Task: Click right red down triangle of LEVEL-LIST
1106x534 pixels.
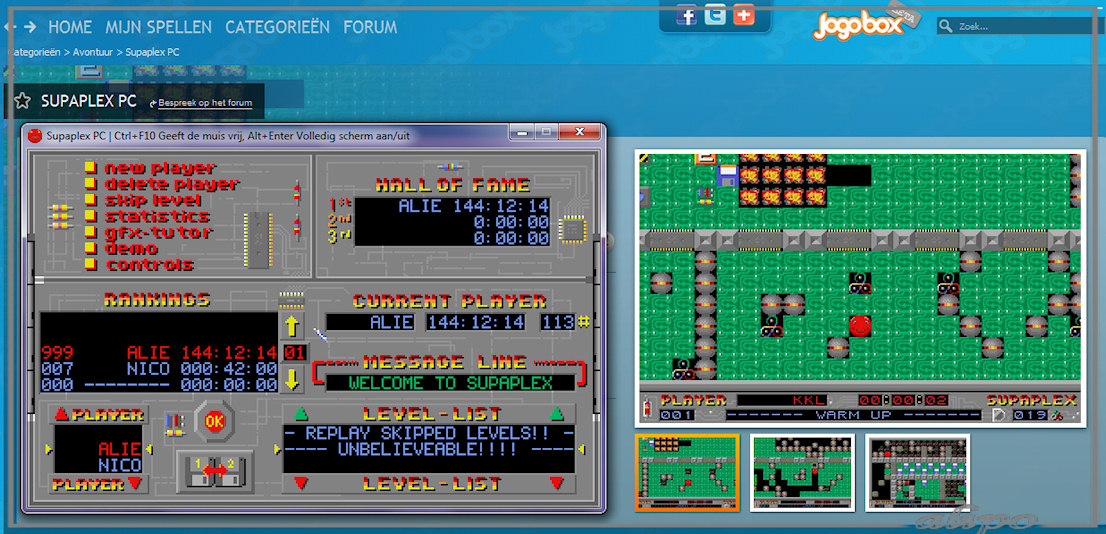Action: coord(557,483)
